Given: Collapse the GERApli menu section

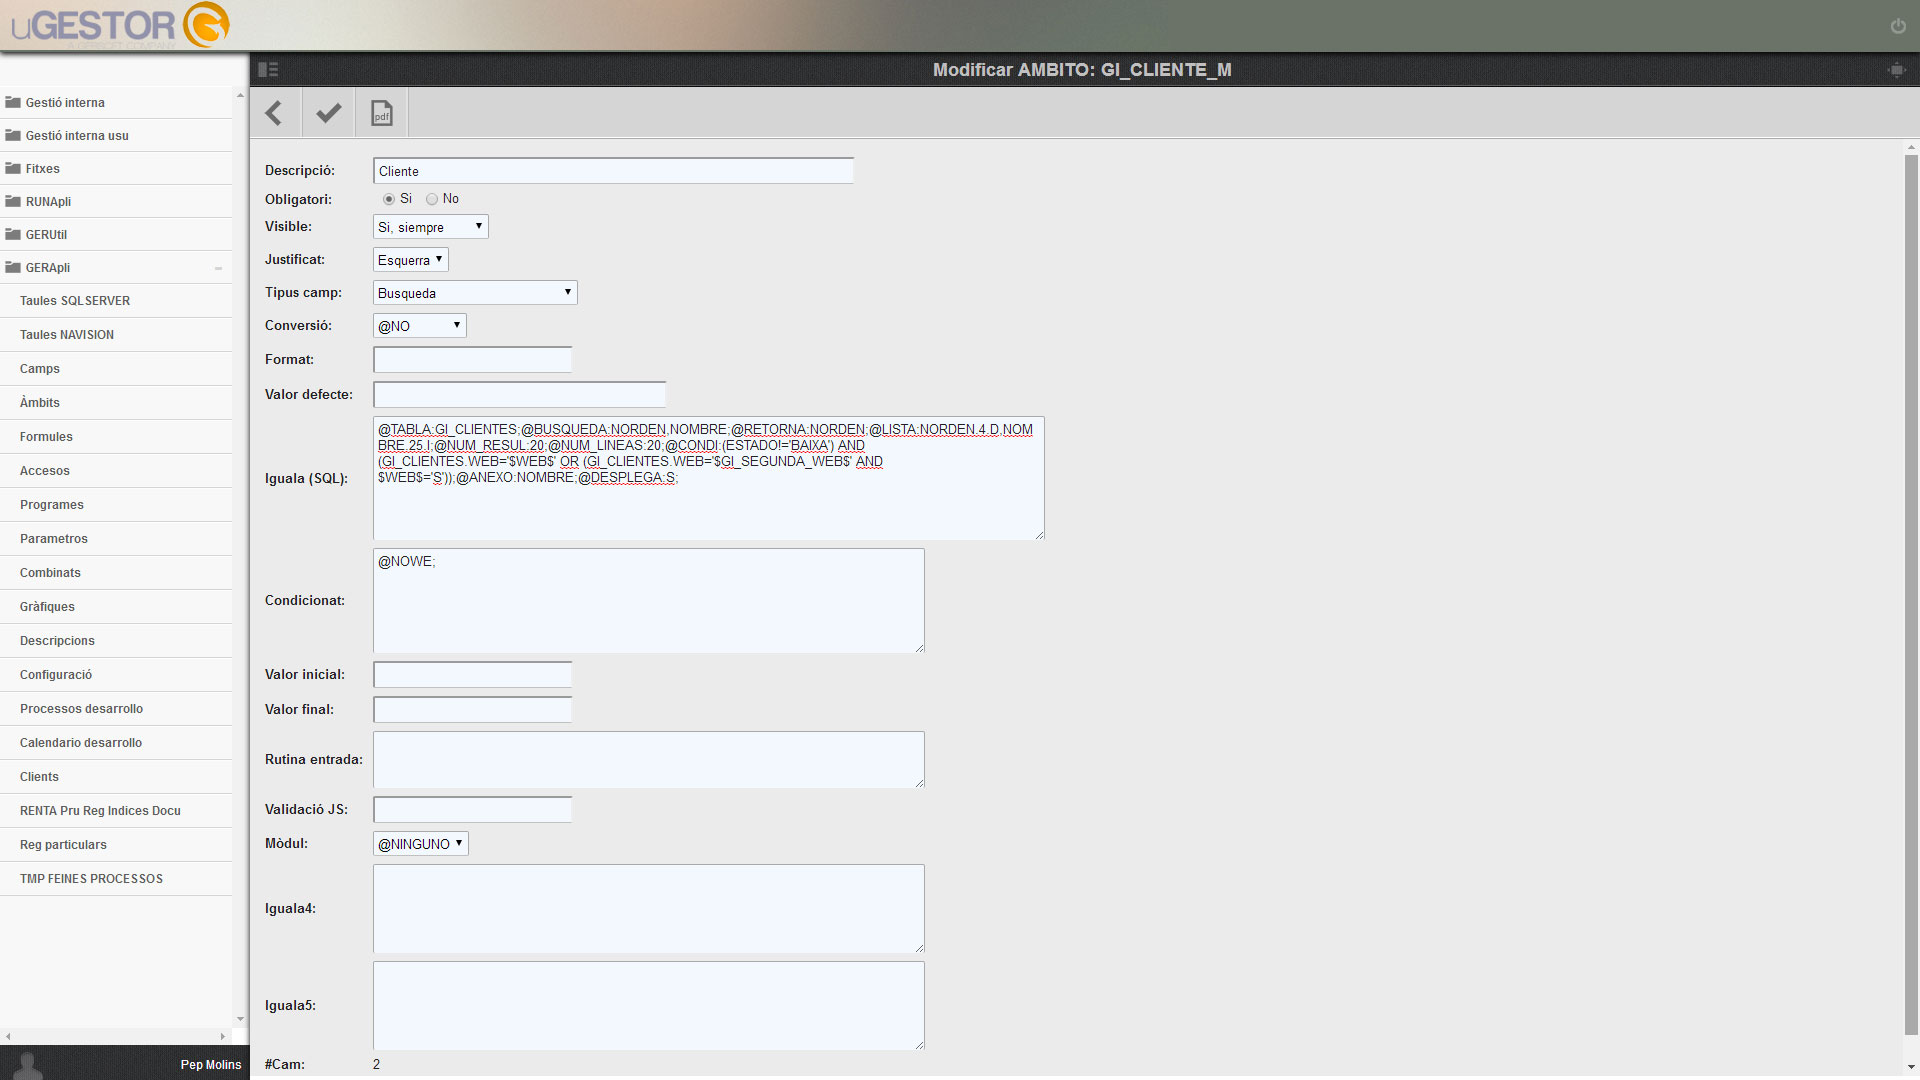Looking at the screenshot, I should point(218,268).
